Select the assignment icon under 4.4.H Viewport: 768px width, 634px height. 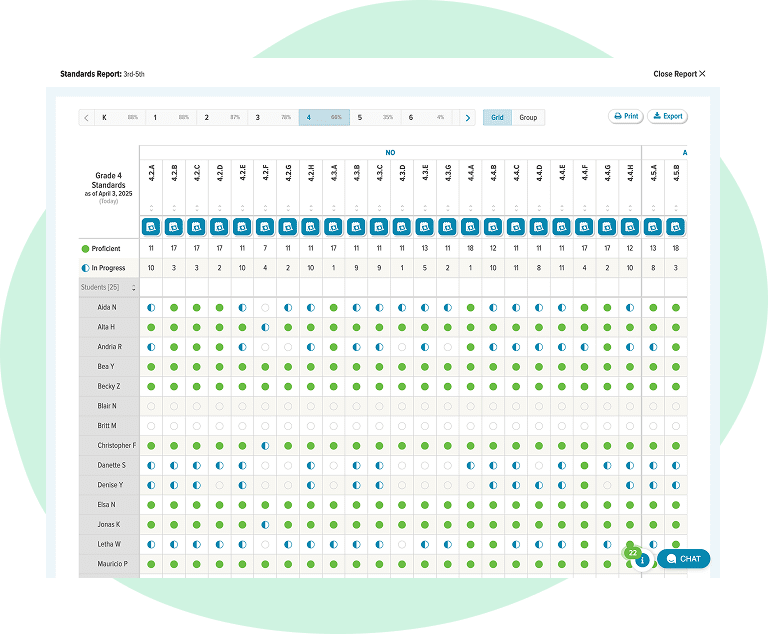tap(630, 226)
